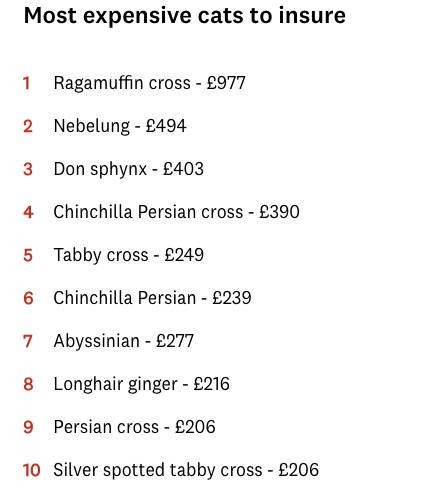448x490 pixels.
Task: Select the Abyssinian £277 entry
Action: (x=124, y=341)
